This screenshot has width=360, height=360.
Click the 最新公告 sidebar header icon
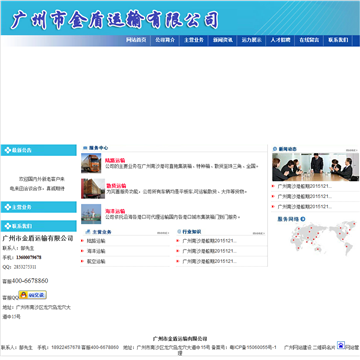[x=7, y=150]
